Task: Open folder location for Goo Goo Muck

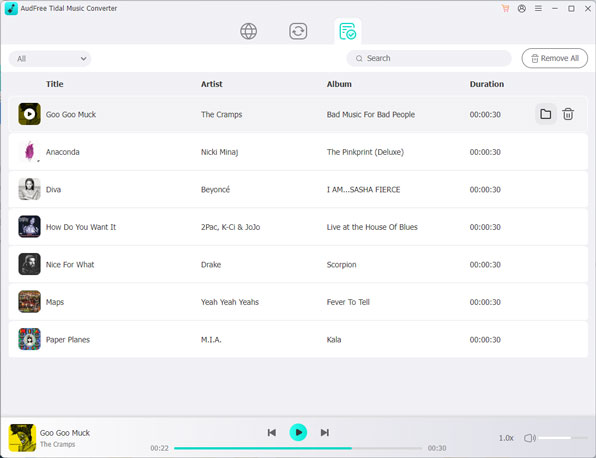Action: (545, 114)
